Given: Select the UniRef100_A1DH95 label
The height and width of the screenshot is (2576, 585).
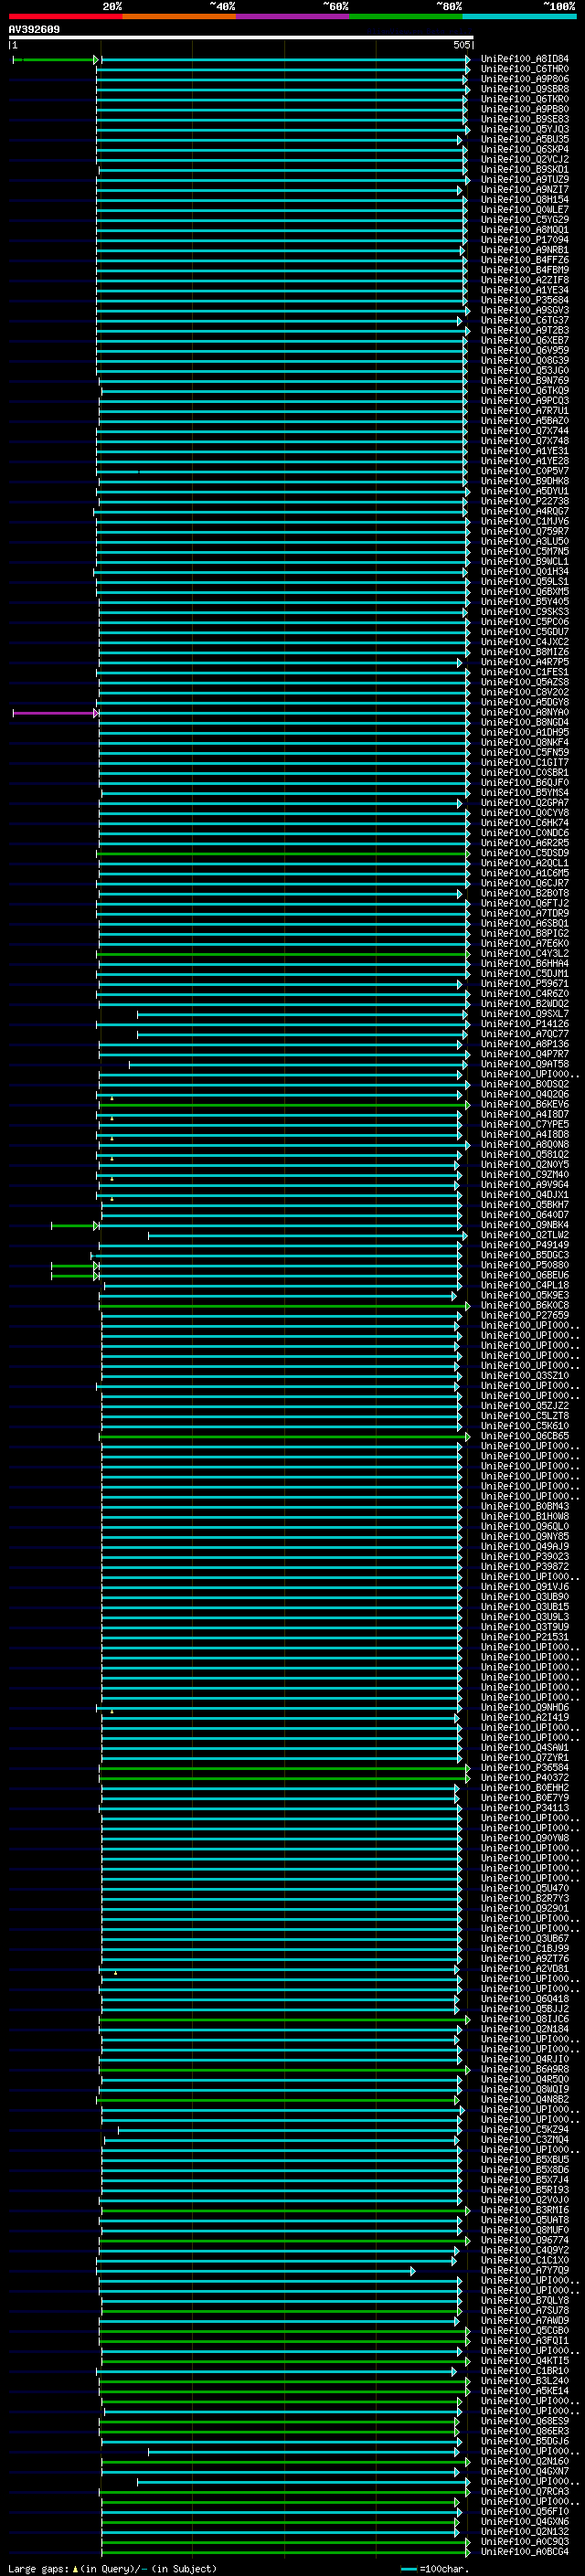Looking at the screenshot, I should (525, 732).
